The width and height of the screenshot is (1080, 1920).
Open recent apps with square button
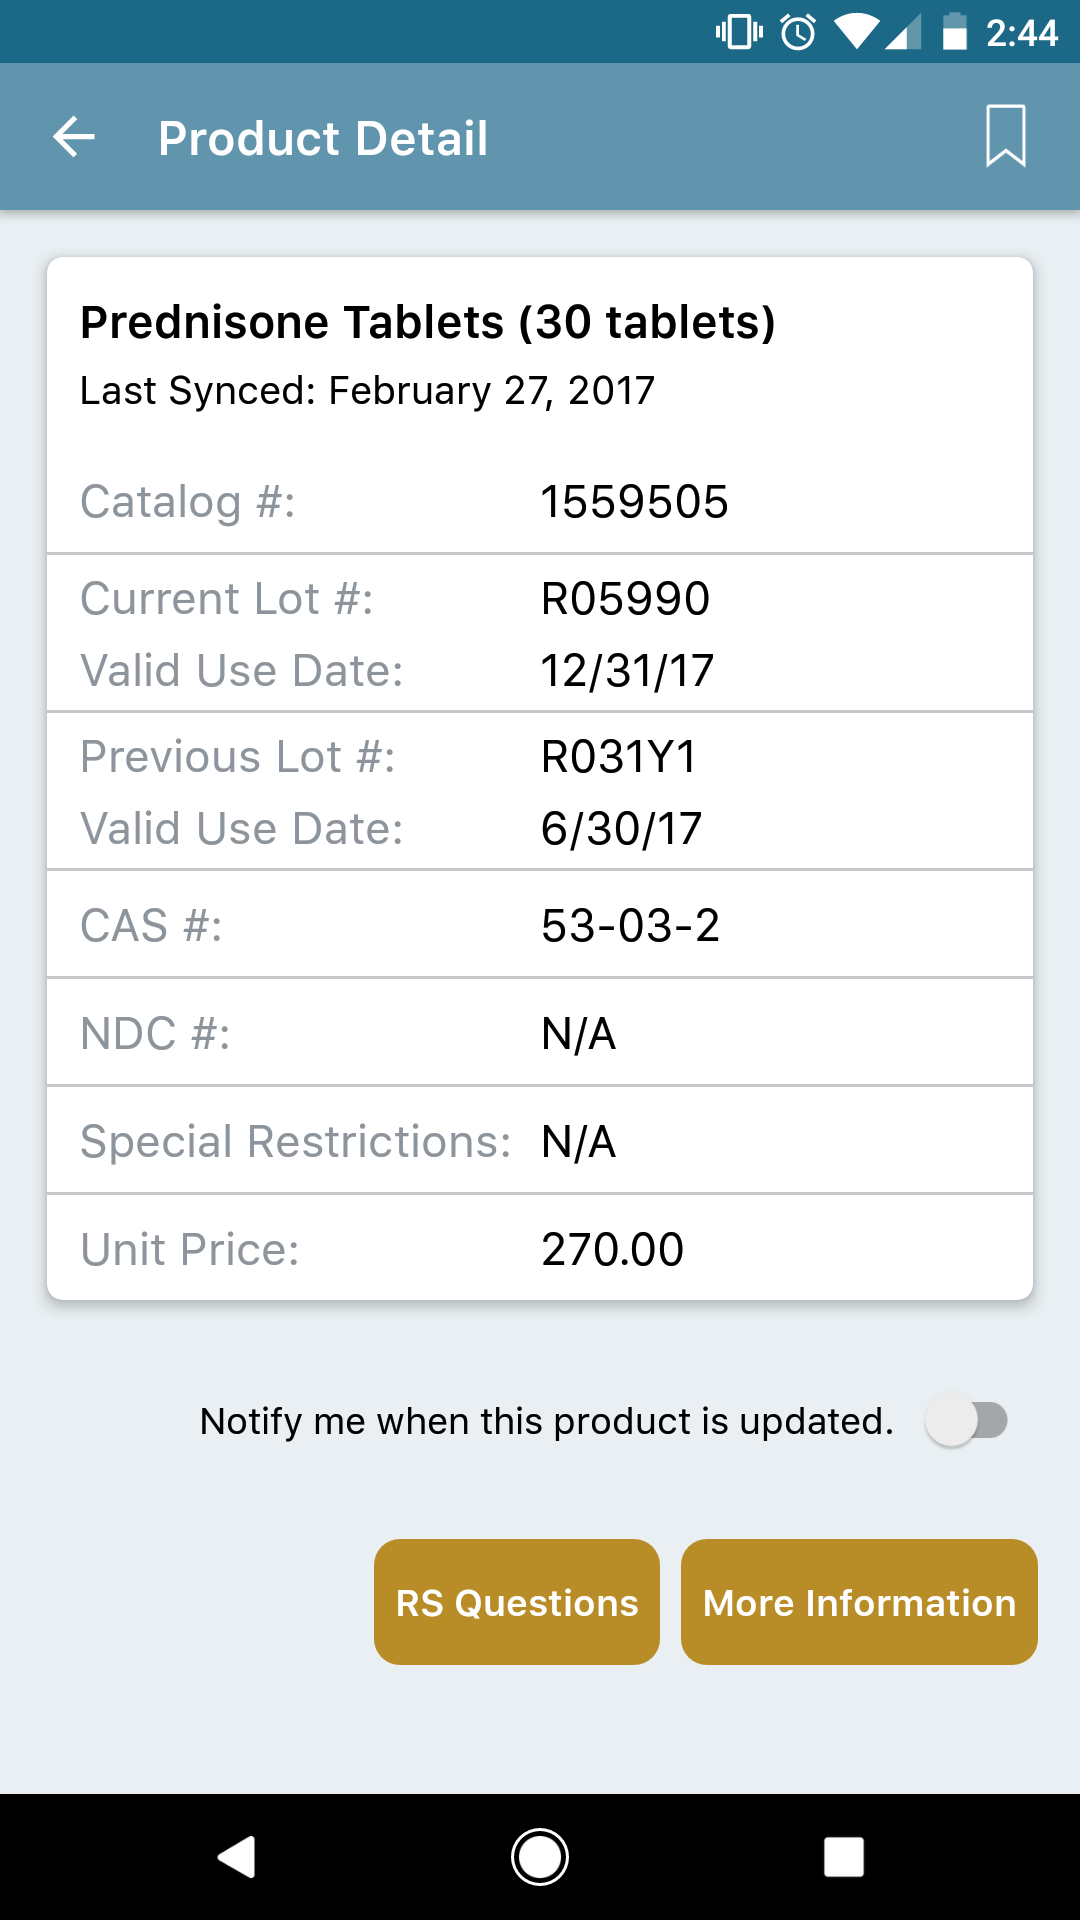(843, 1857)
